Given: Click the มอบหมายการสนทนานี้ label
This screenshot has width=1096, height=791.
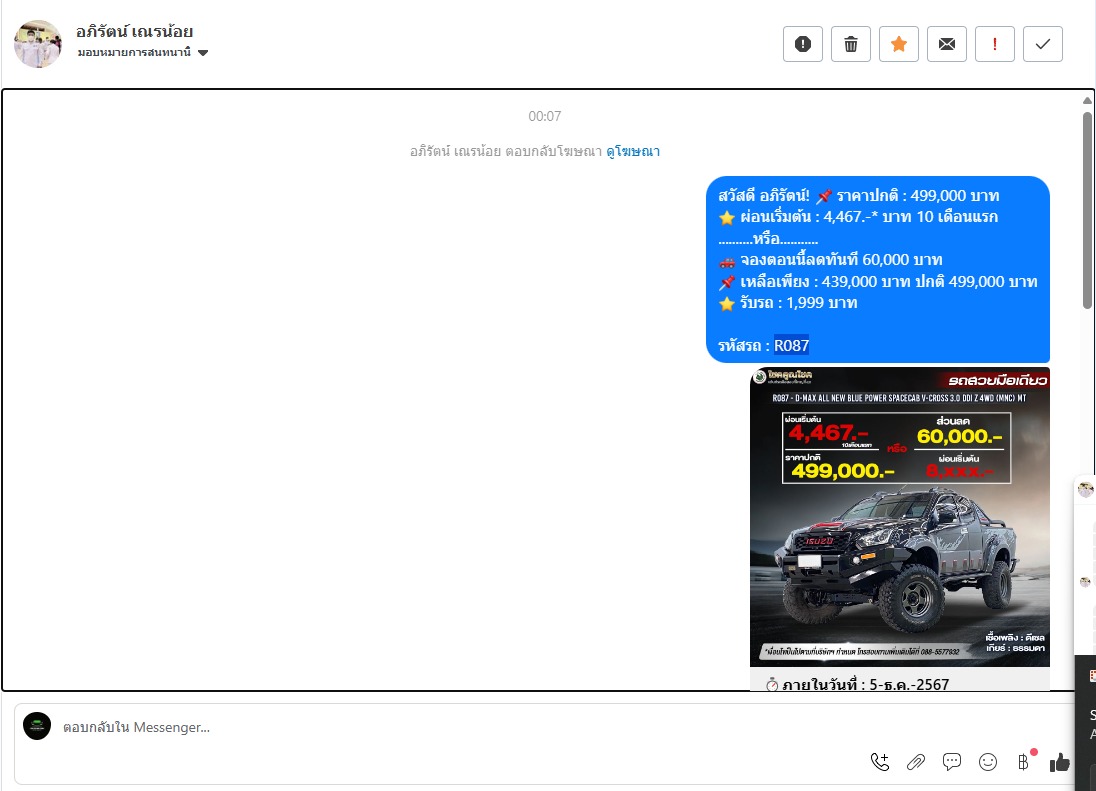Looking at the screenshot, I should click(x=134, y=52).
